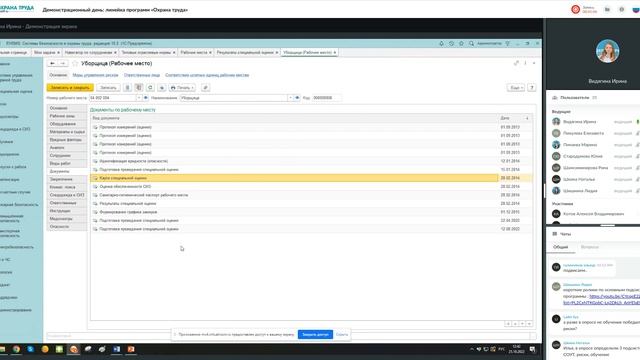Open the form link icon near top right
The image size is (640, 360).
coord(516,63)
